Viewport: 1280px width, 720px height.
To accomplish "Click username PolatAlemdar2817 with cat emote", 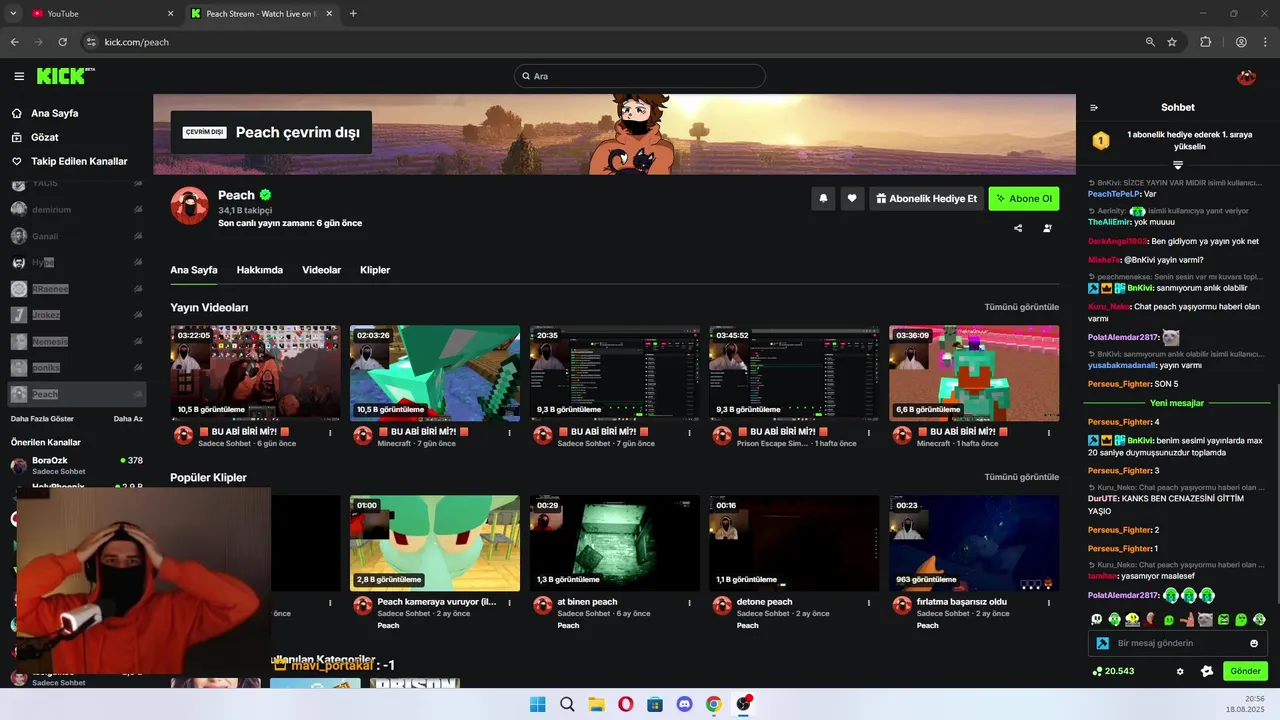I will (x=1122, y=338).
